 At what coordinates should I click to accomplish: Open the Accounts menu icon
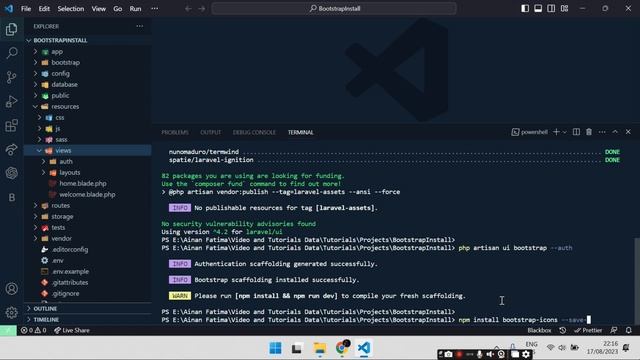point(11,289)
